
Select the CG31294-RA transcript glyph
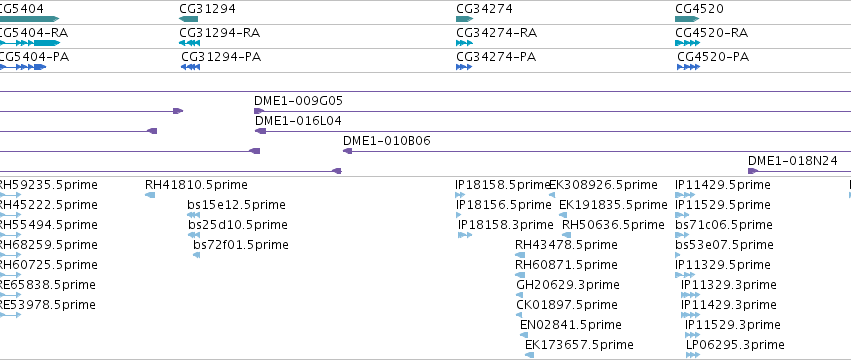[189, 43]
